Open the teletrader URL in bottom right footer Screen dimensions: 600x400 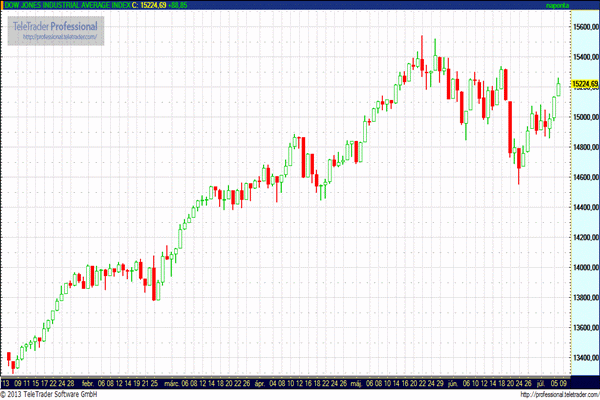[x=548, y=393]
